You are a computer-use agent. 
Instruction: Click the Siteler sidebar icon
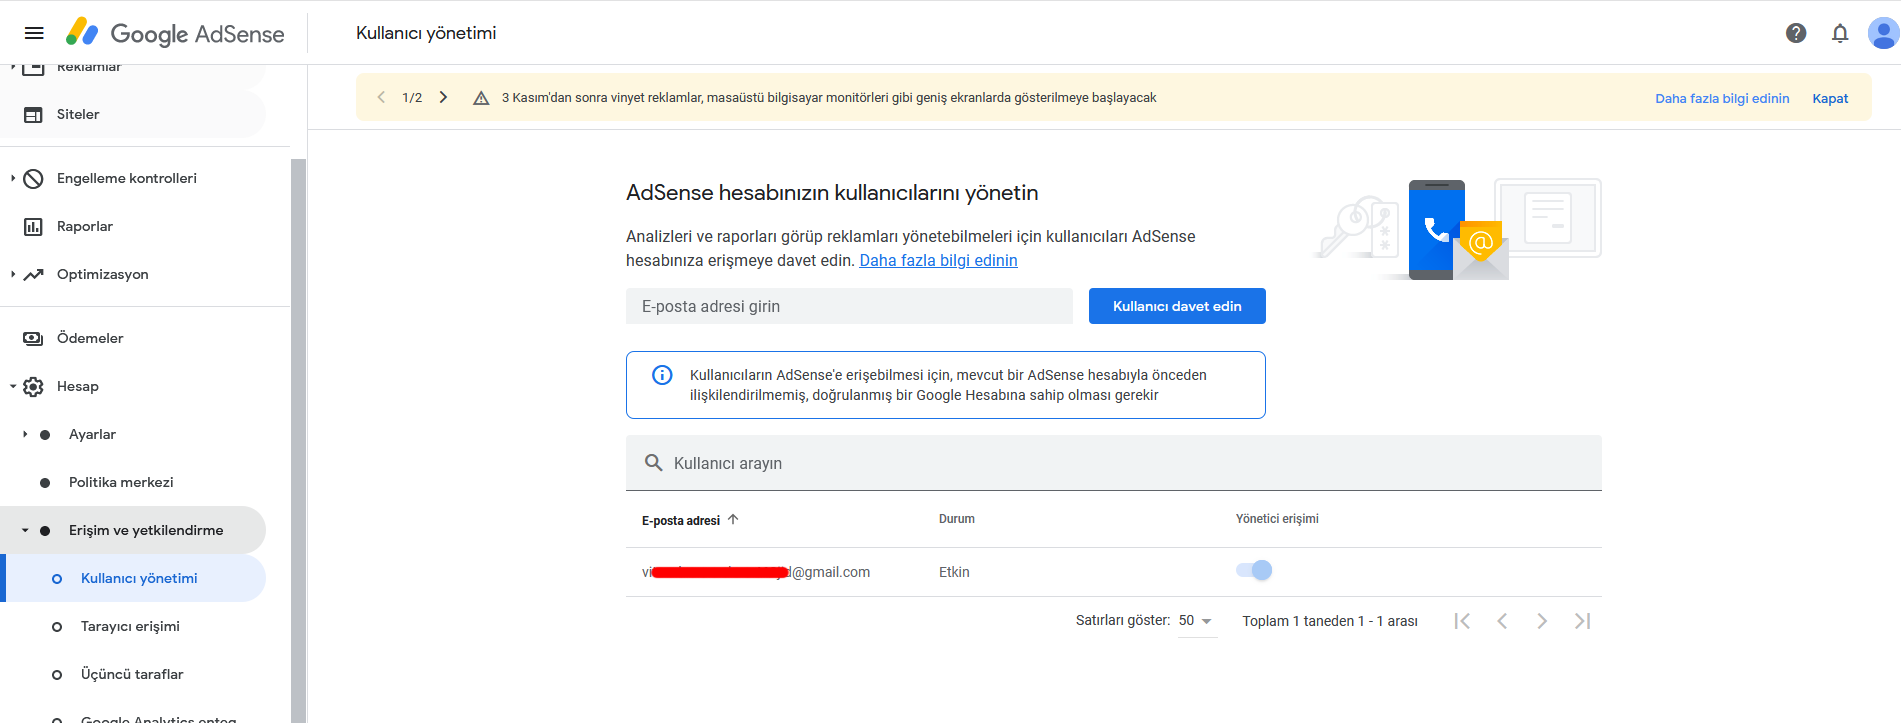click(x=33, y=115)
